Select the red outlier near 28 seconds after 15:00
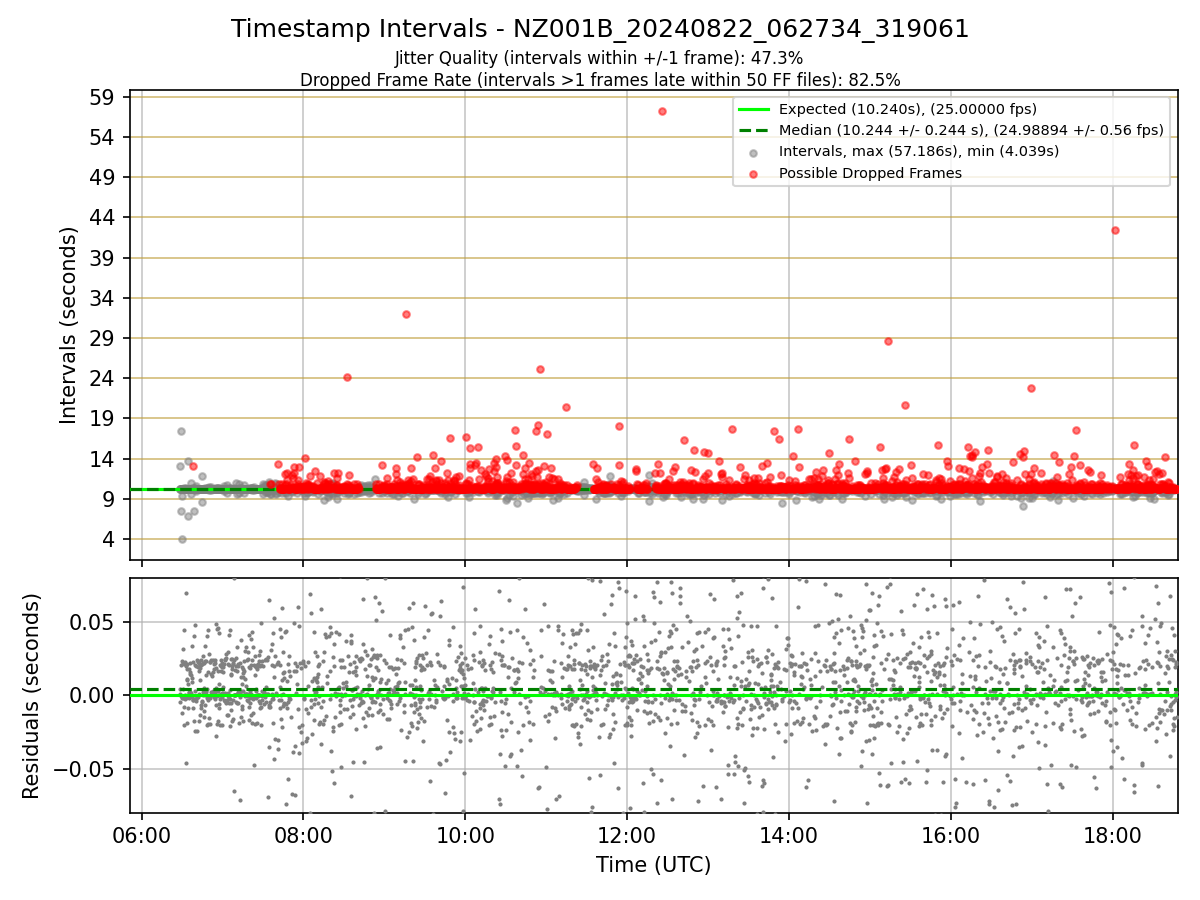The image size is (1200, 900). [888, 341]
